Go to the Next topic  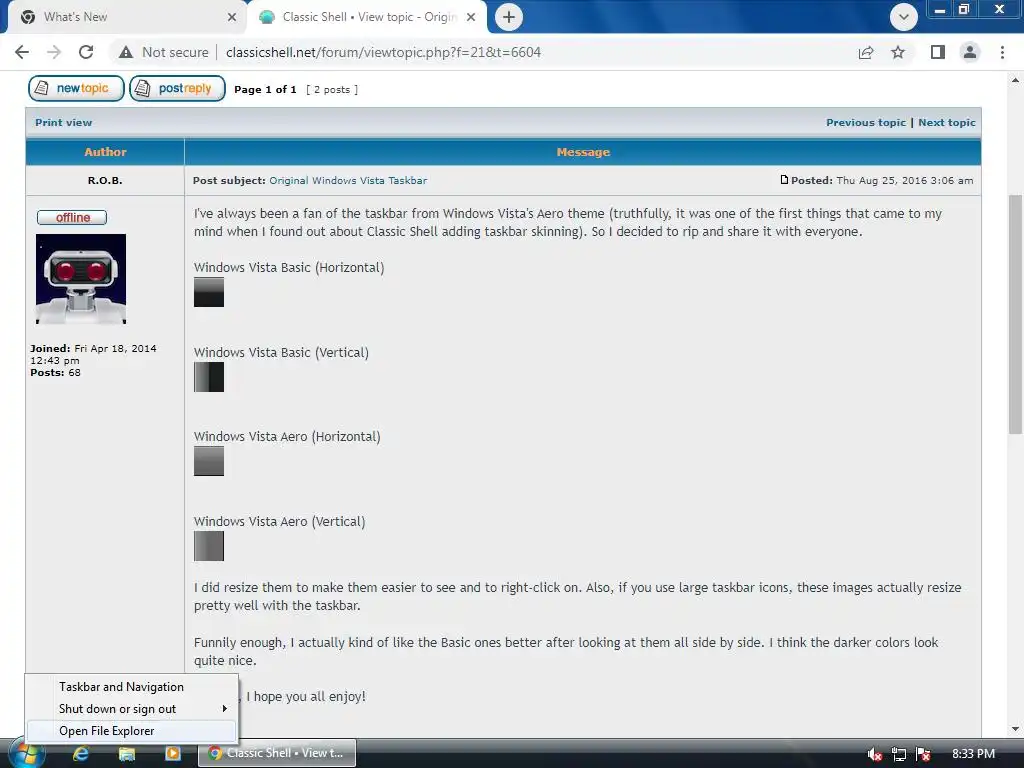[x=946, y=122]
